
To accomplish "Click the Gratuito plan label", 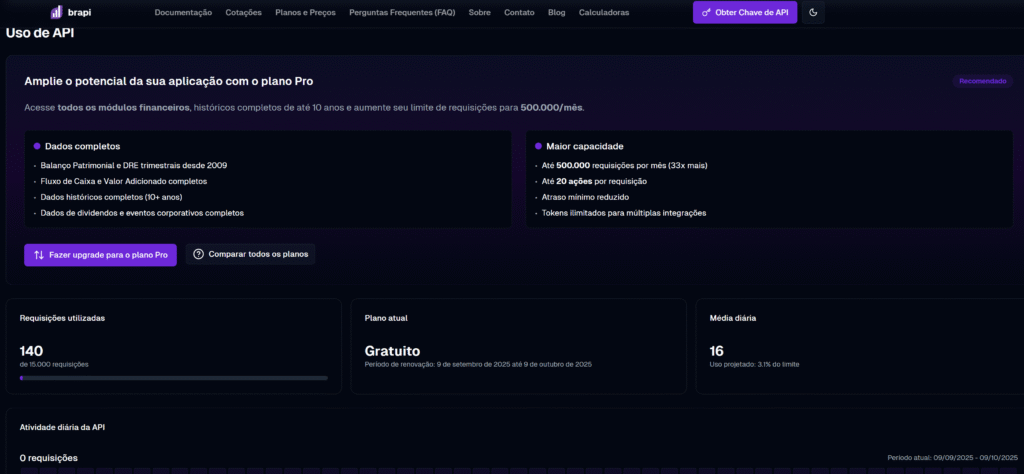I will [x=392, y=351].
